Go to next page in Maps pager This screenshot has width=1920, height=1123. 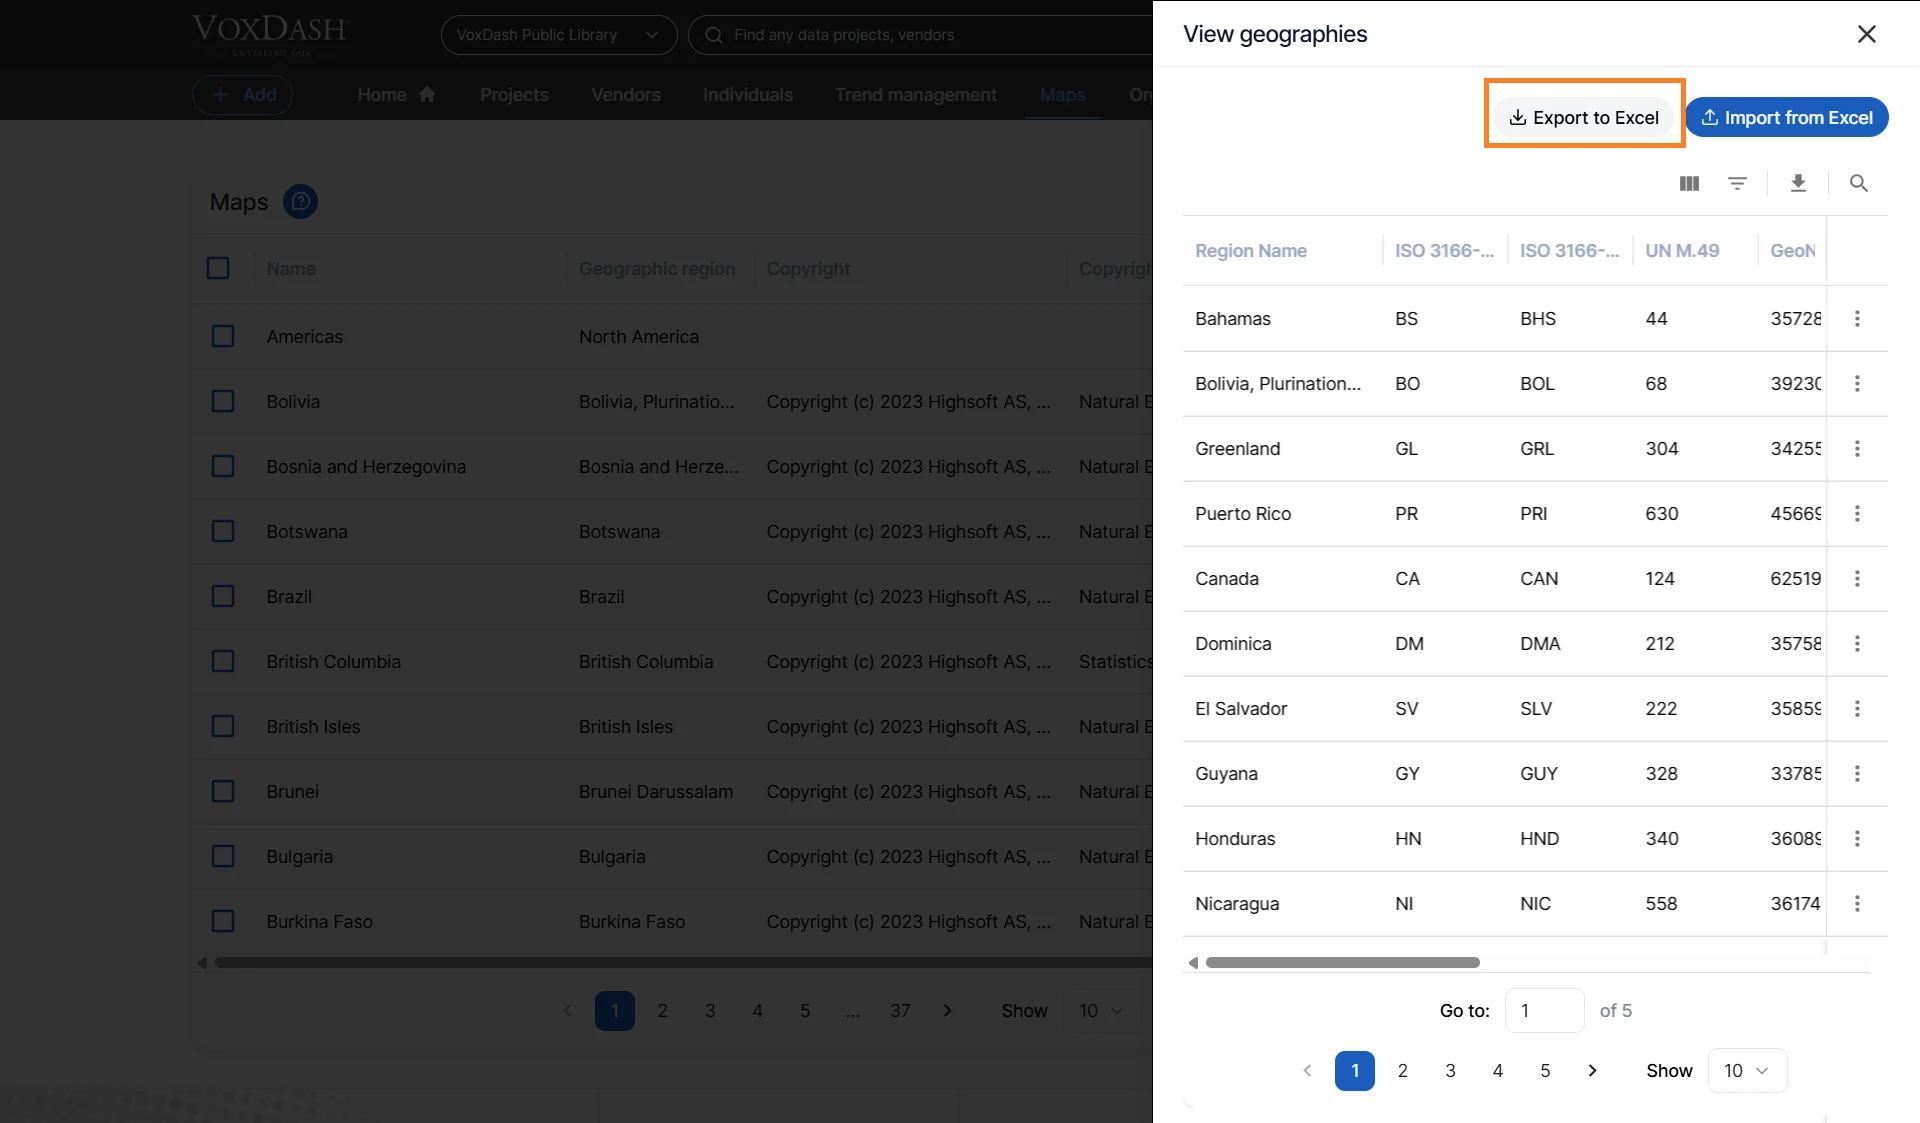pos(947,1011)
